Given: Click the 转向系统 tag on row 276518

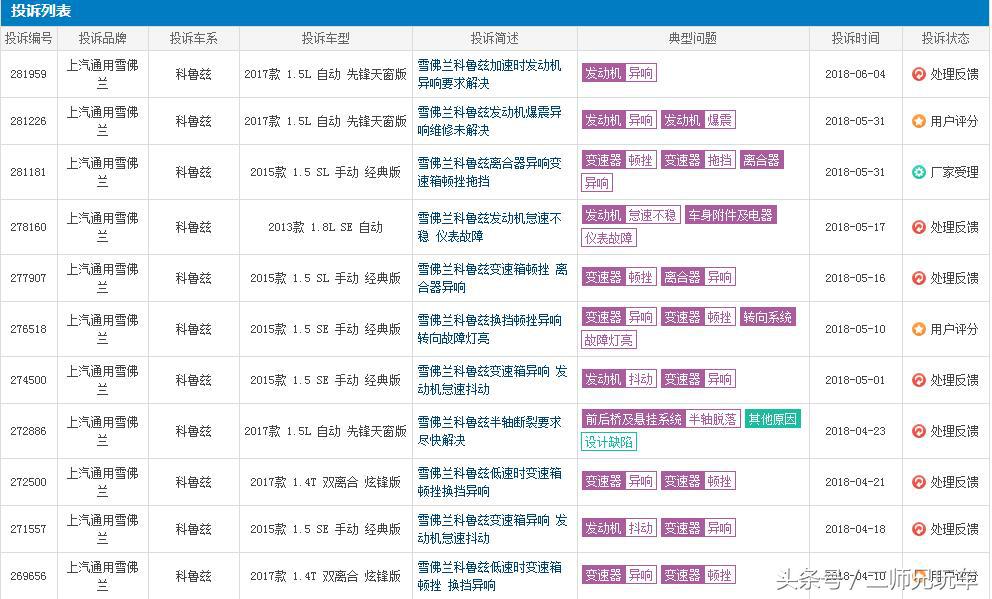Looking at the screenshot, I should pos(768,317).
